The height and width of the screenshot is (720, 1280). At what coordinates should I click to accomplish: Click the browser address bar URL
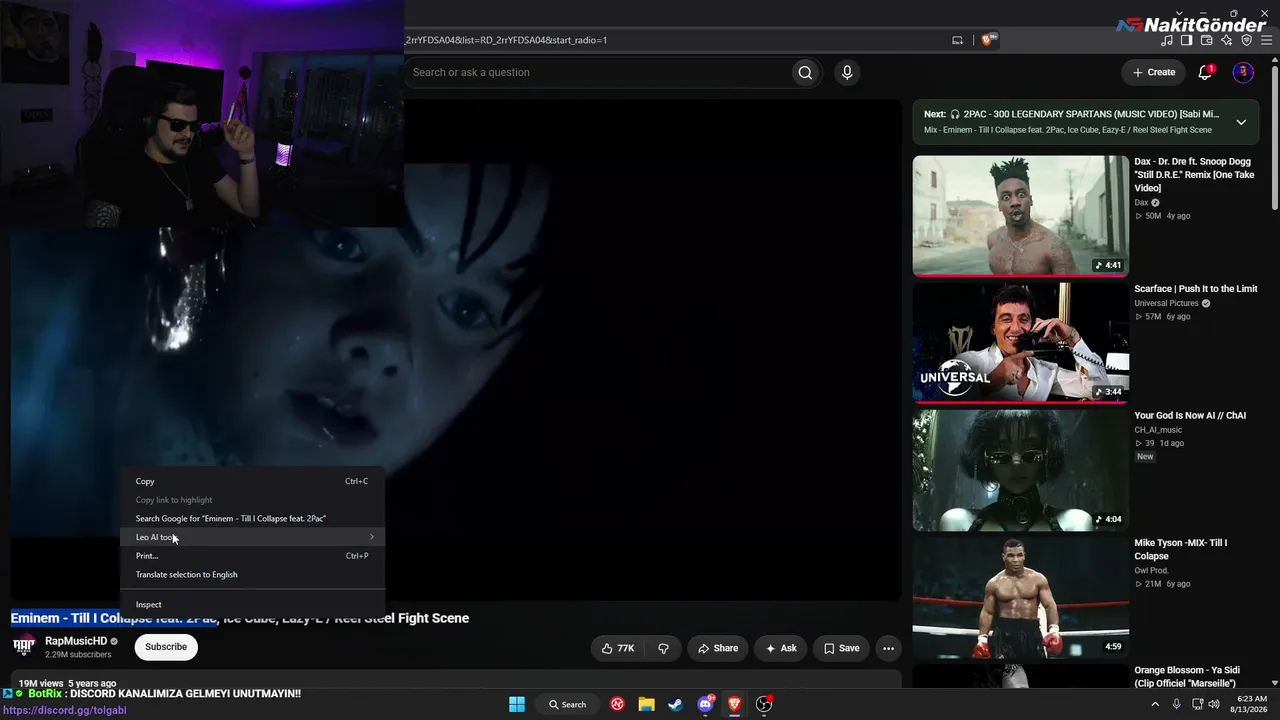point(506,40)
